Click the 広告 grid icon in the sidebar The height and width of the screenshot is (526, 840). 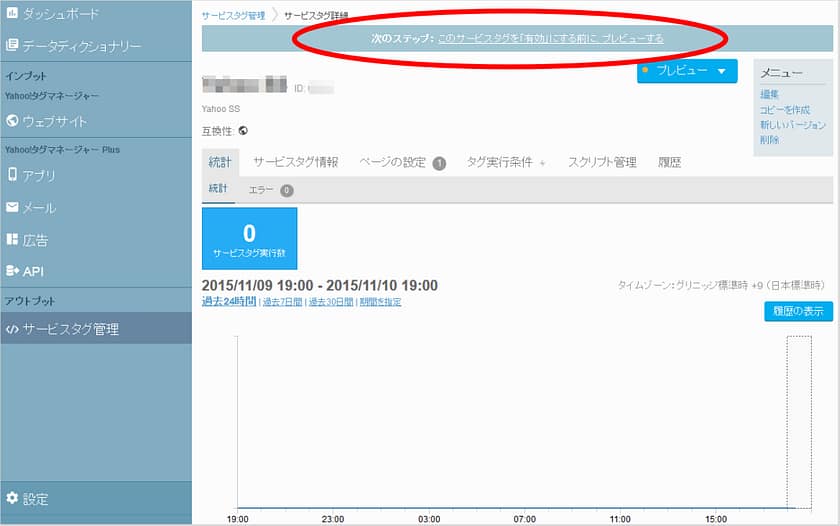[x=13, y=240]
